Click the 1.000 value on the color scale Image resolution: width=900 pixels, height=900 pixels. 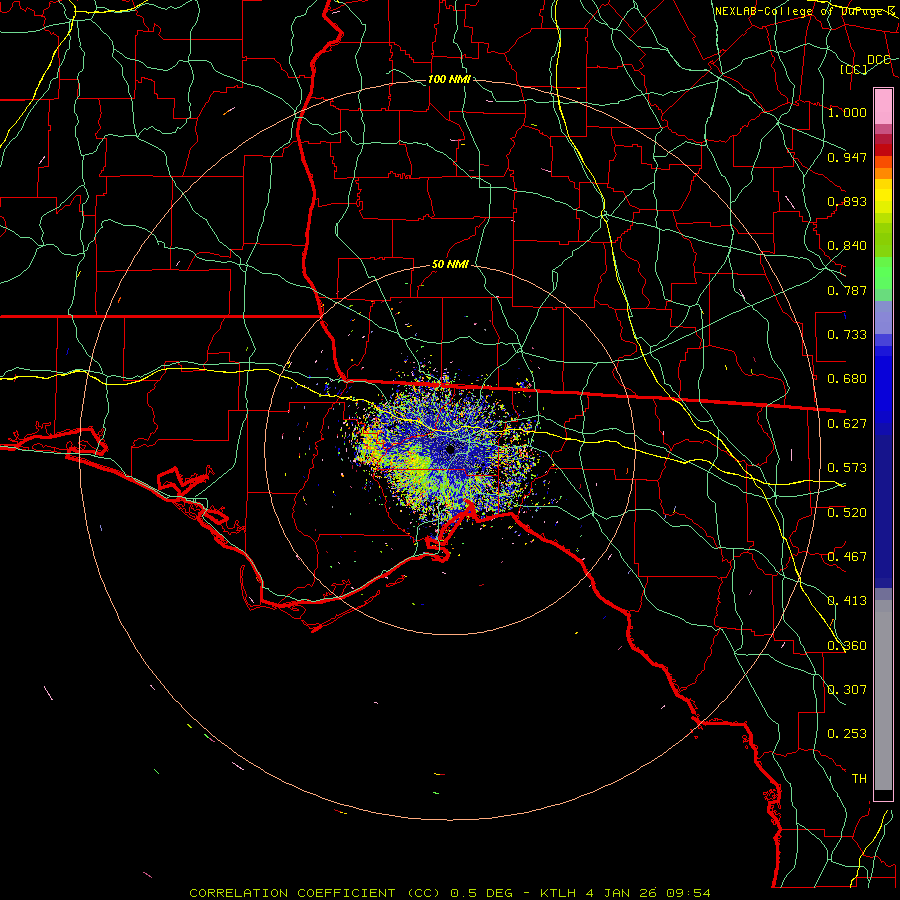tap(847, 112)
